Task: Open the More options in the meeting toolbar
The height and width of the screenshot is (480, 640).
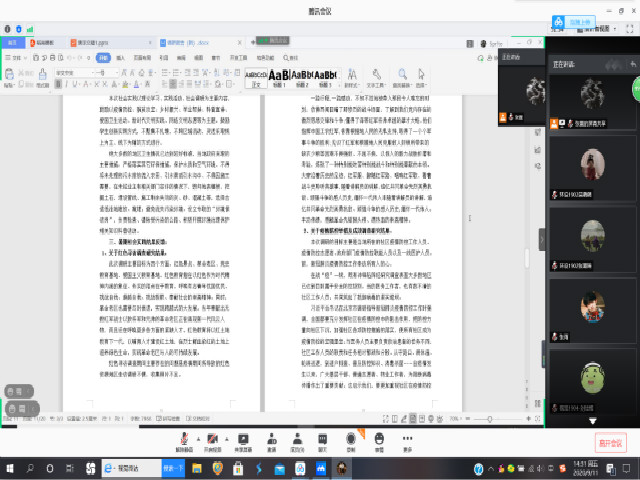Action: tap(407, 442)
